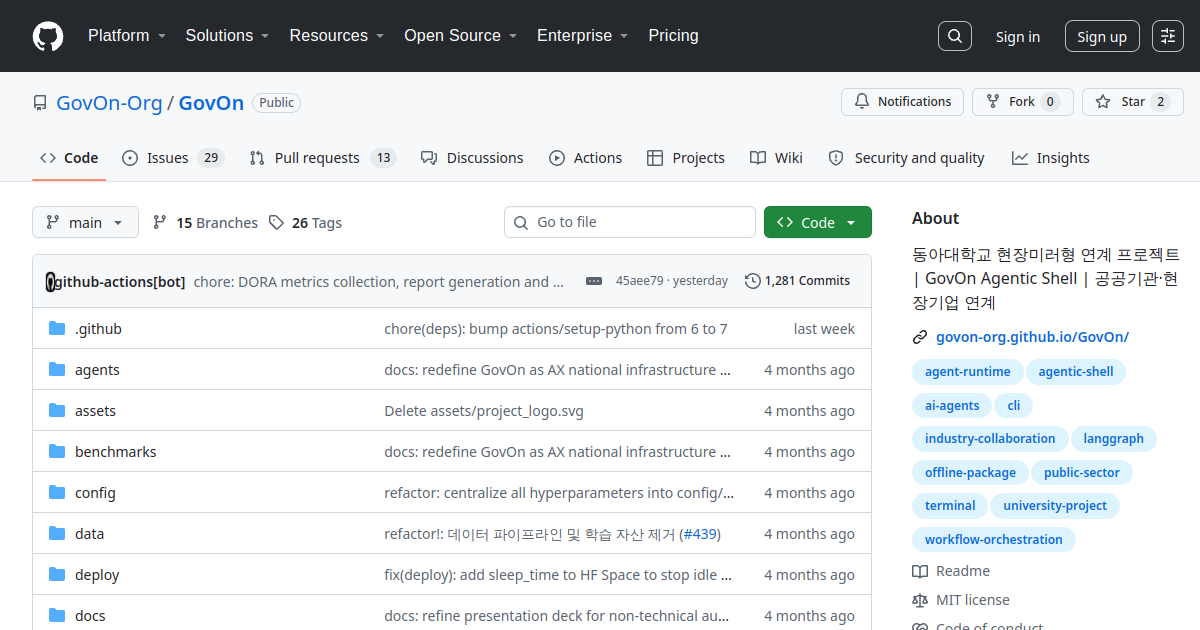Image resolution: width=1200 pixels, height=630 pixels.
Task: Click the fork icon in Fork button
Action: (993, 102)
